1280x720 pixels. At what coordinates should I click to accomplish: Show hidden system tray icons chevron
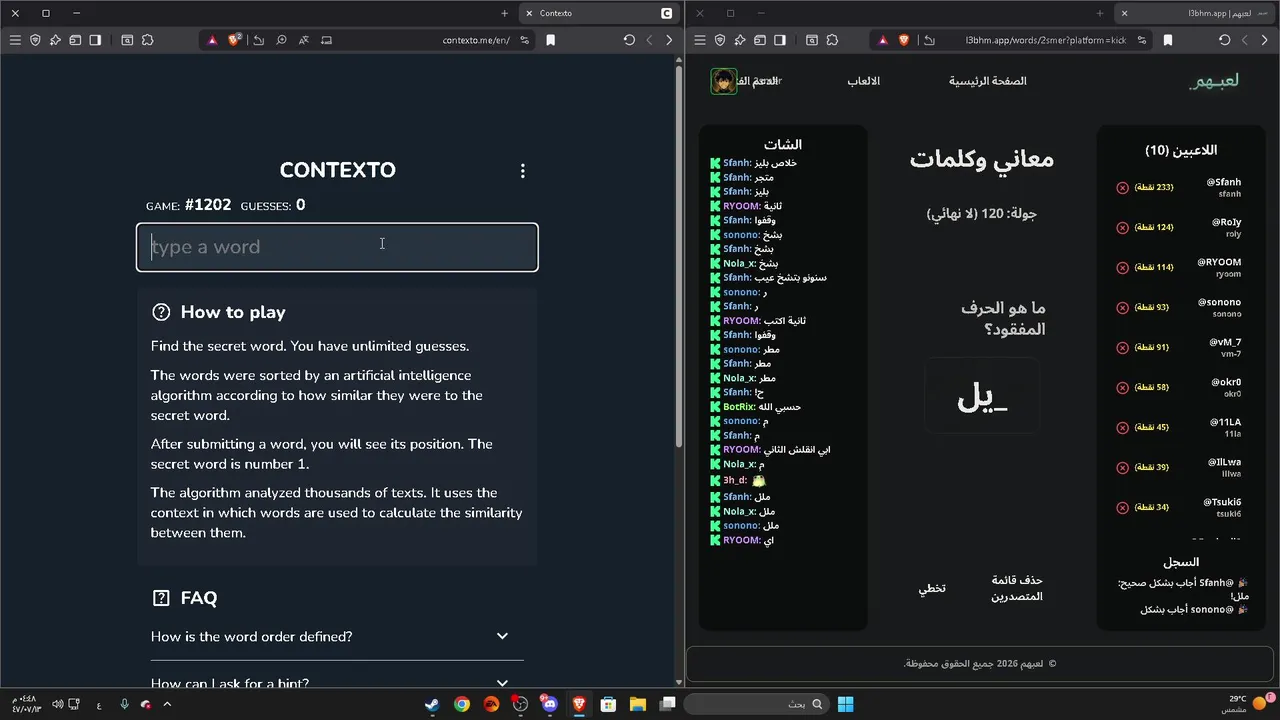point(167,704)
